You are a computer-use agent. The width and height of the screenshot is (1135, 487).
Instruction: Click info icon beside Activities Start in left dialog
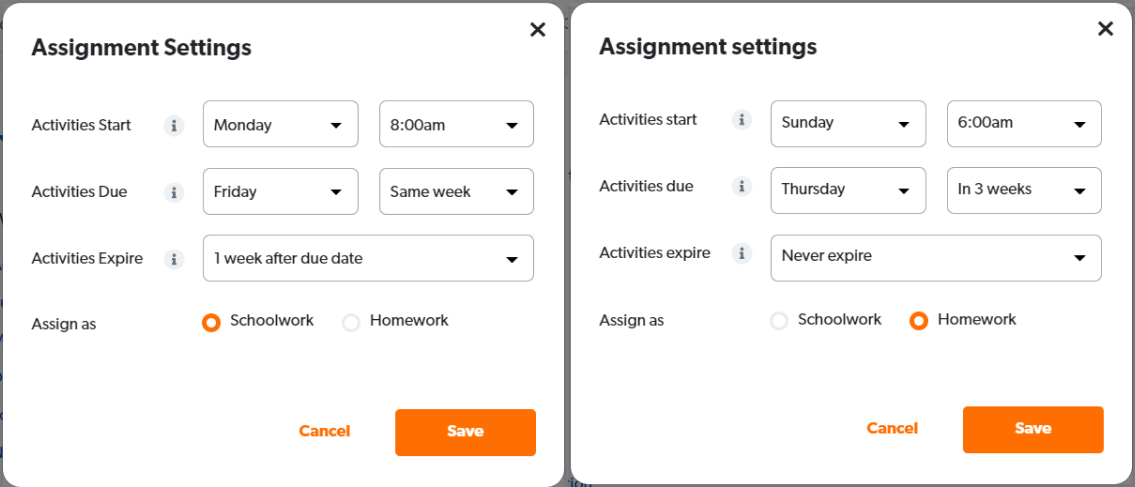[174, 126]
